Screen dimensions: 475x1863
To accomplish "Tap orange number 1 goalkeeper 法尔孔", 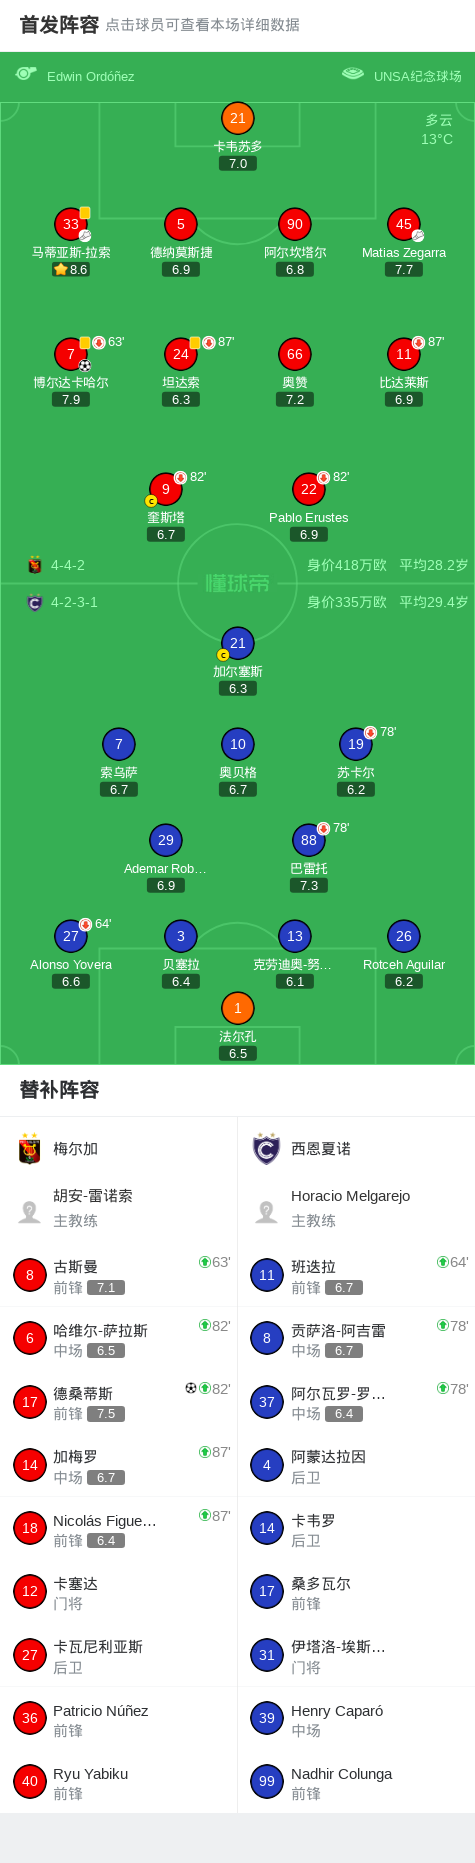I will point(238,1008).
